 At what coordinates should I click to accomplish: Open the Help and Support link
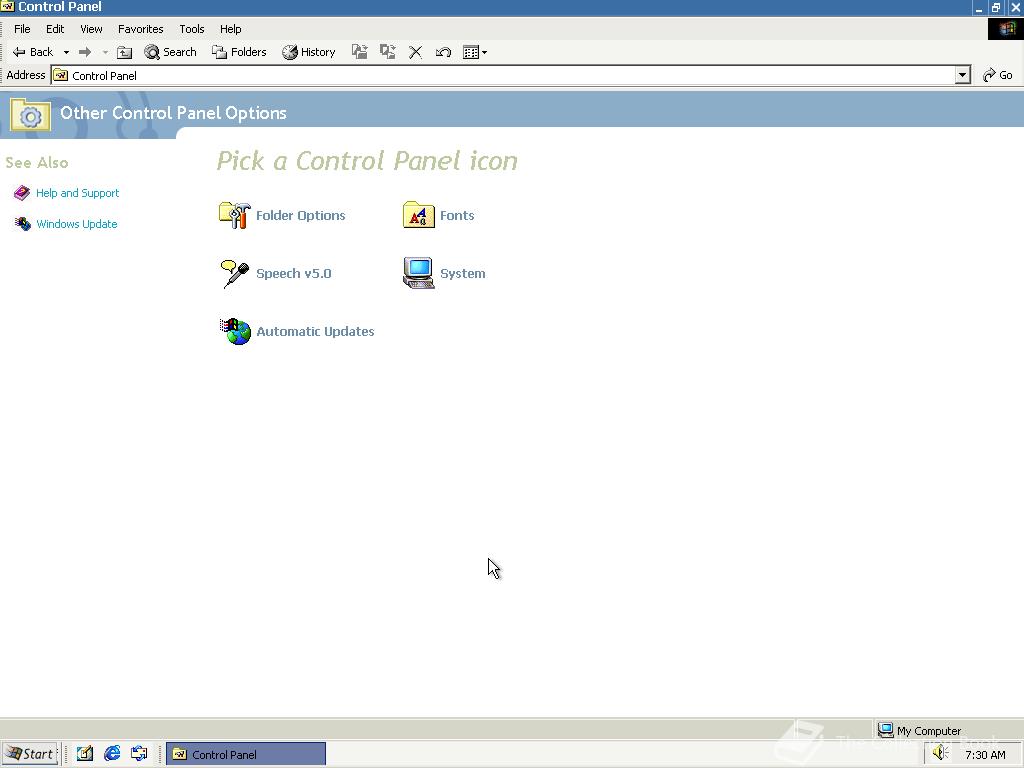coord(78,193)
